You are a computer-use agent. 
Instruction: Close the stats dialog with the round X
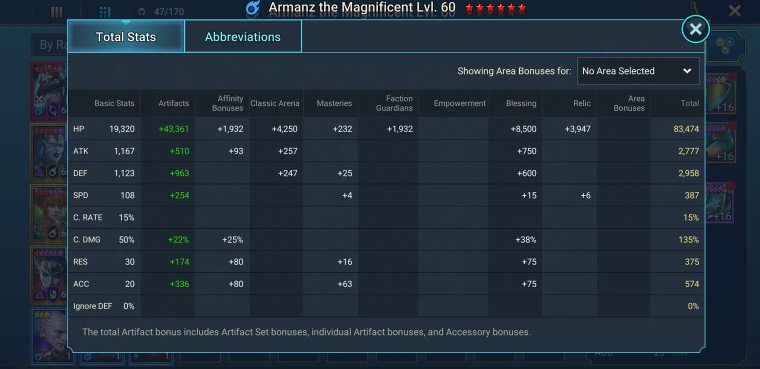coord(695,30)
